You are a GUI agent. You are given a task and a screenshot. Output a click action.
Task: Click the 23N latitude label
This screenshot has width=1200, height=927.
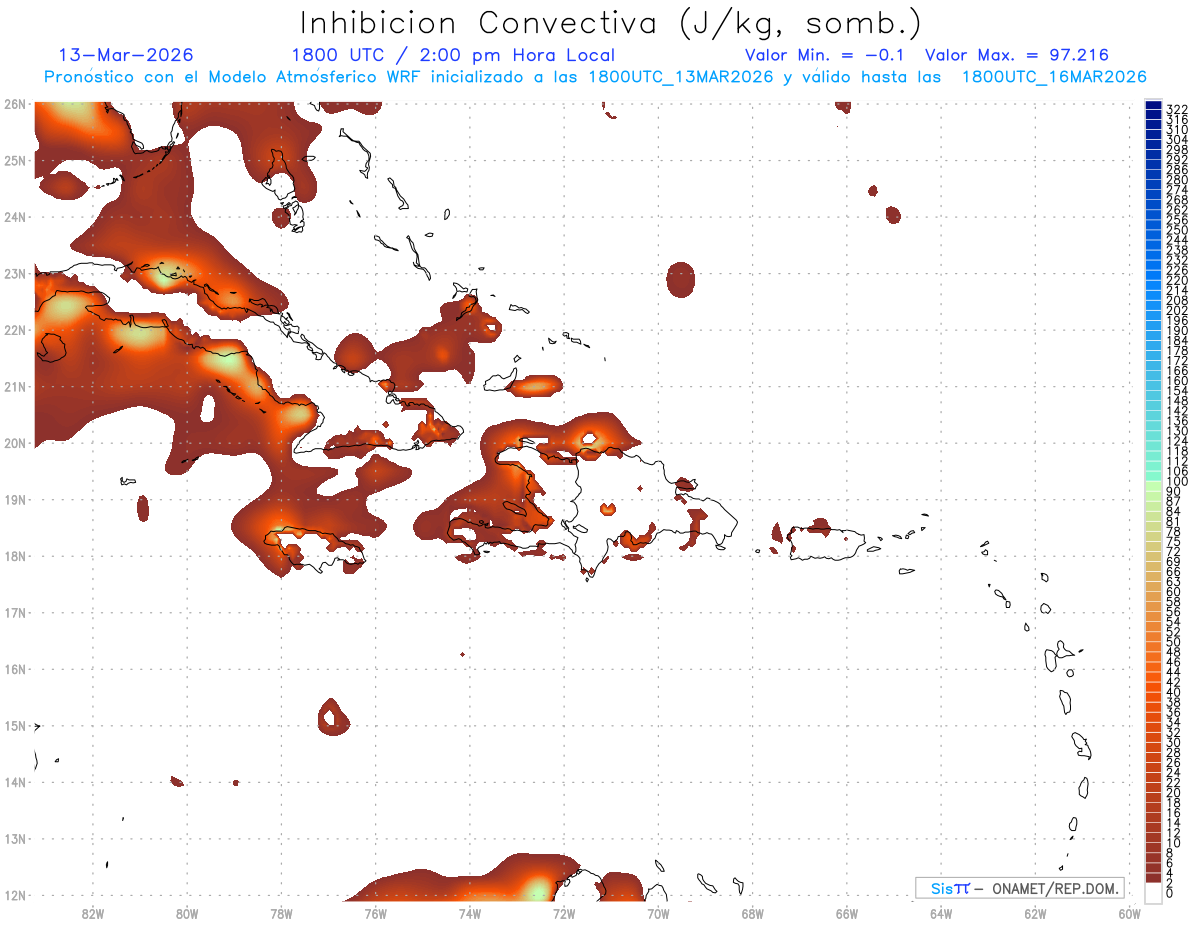click(x=14, y=273)
